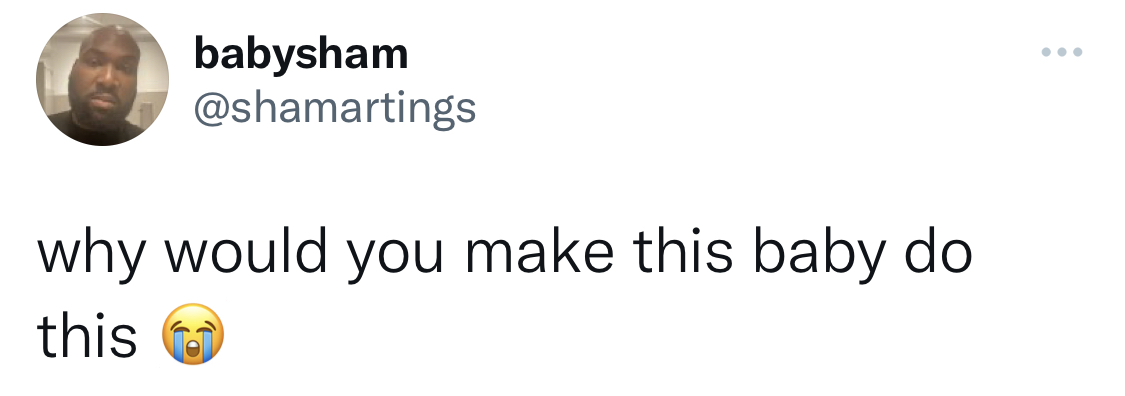Click the face in the circular avatar
Image resolution: width=1125 pixels, height=396 pixels.
pos(102,72)
